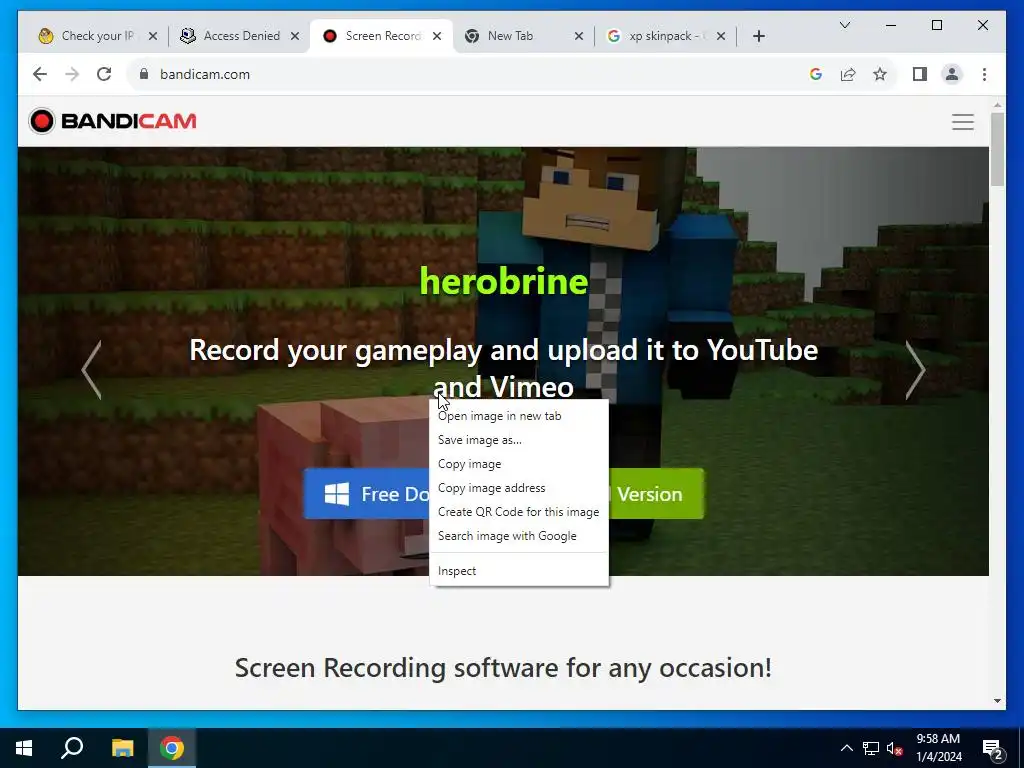The image size is (1024, 768).
Task: Choose Save image as...
Action: 519,440
